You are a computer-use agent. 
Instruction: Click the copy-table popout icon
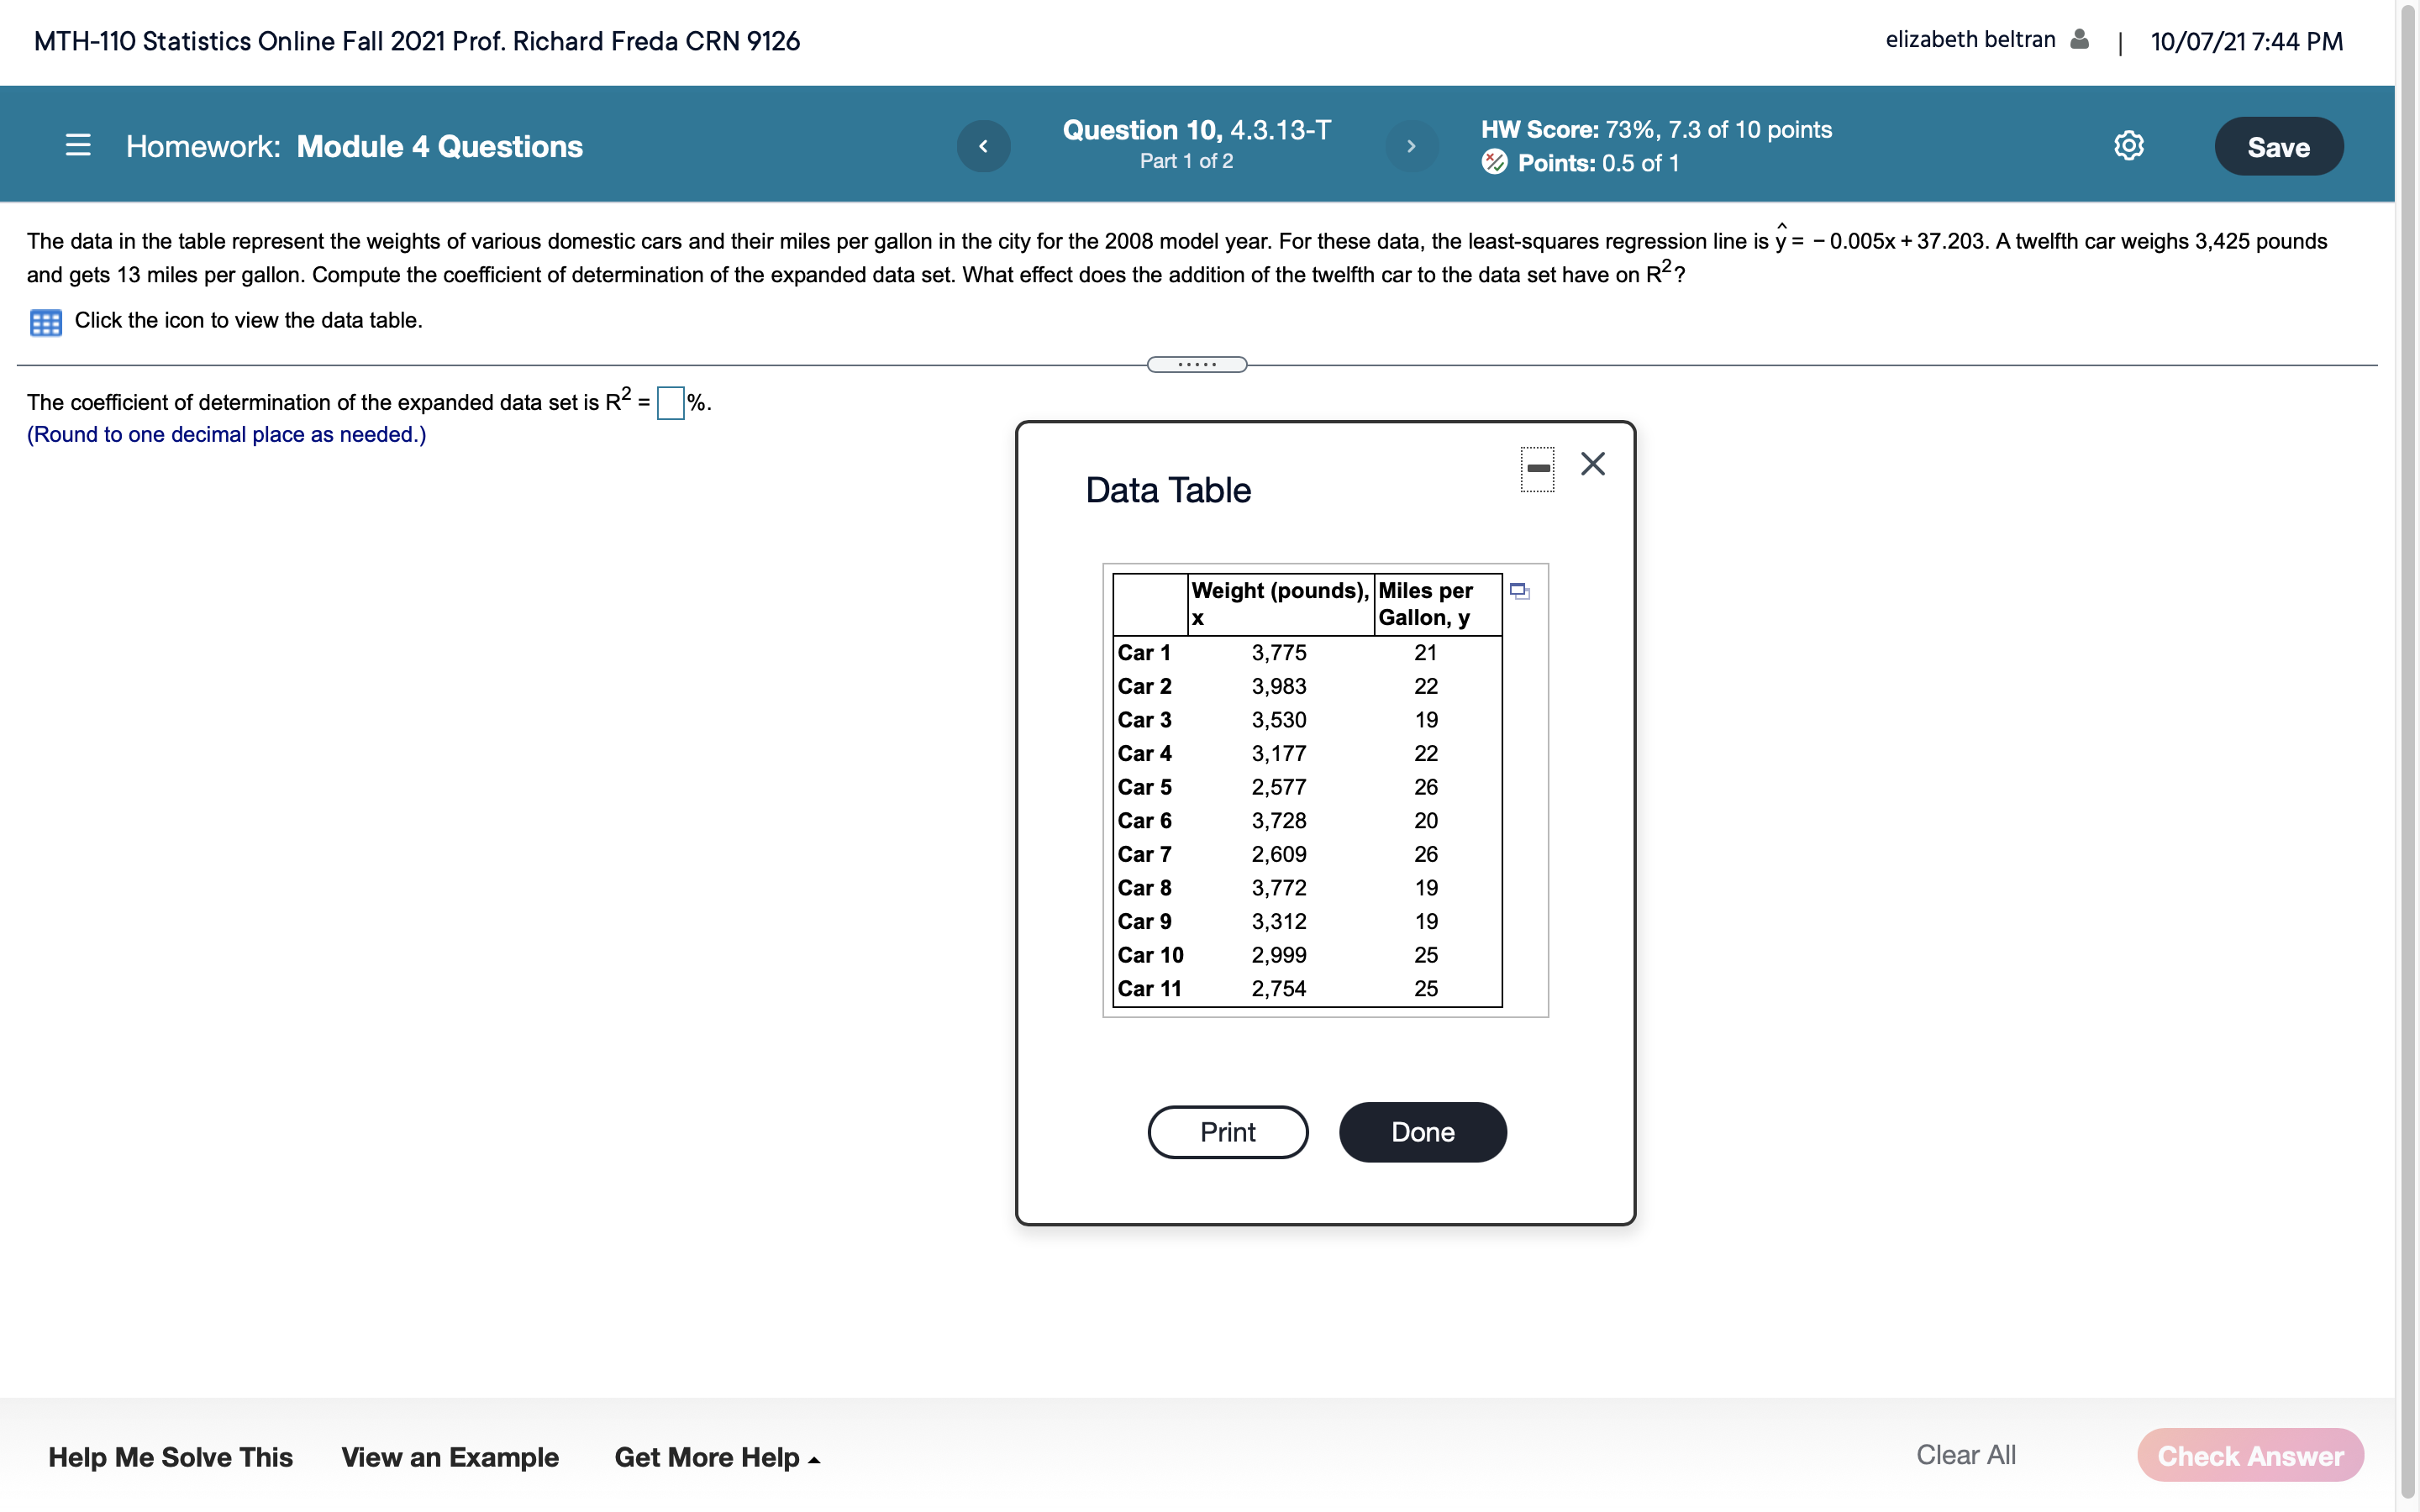[x=1519, y=592]
